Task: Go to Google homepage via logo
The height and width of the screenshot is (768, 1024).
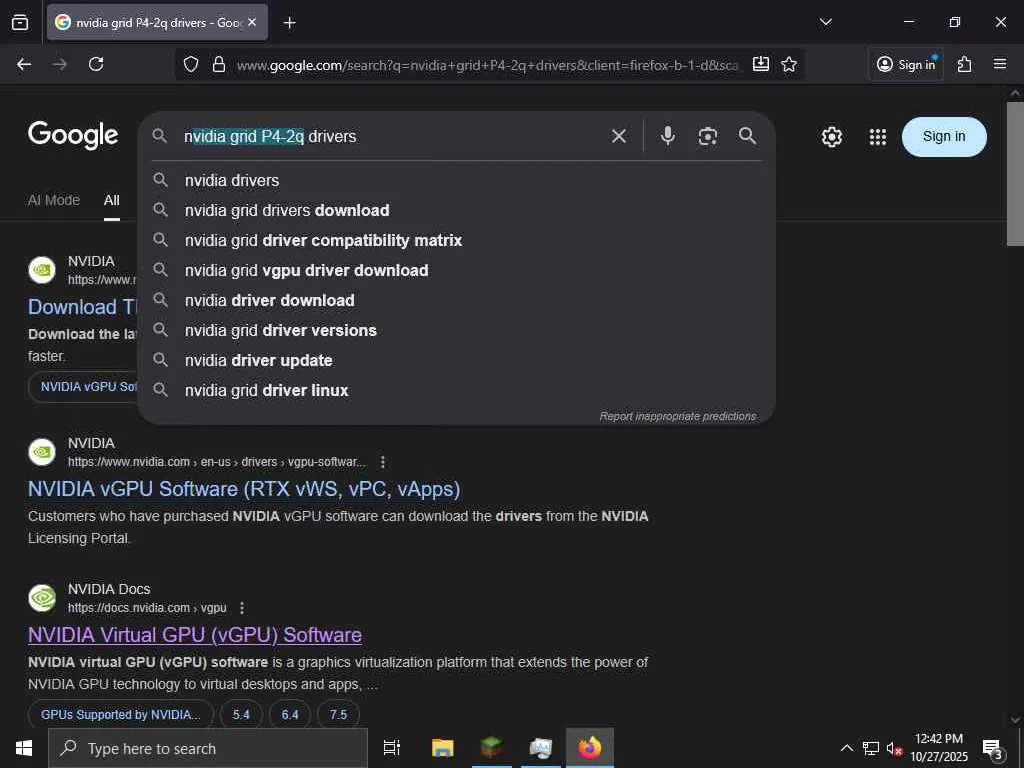Action: click(x=73, y=135)
